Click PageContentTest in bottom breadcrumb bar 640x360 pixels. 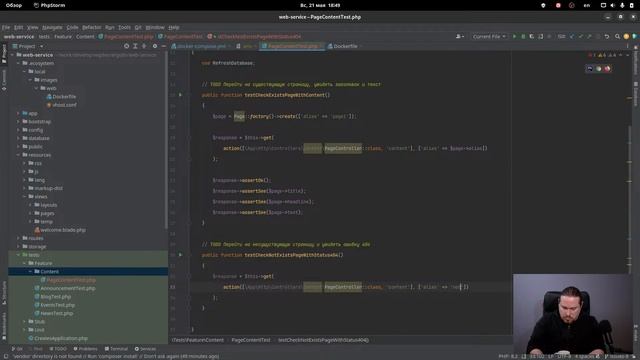click(x=251, y=340)
